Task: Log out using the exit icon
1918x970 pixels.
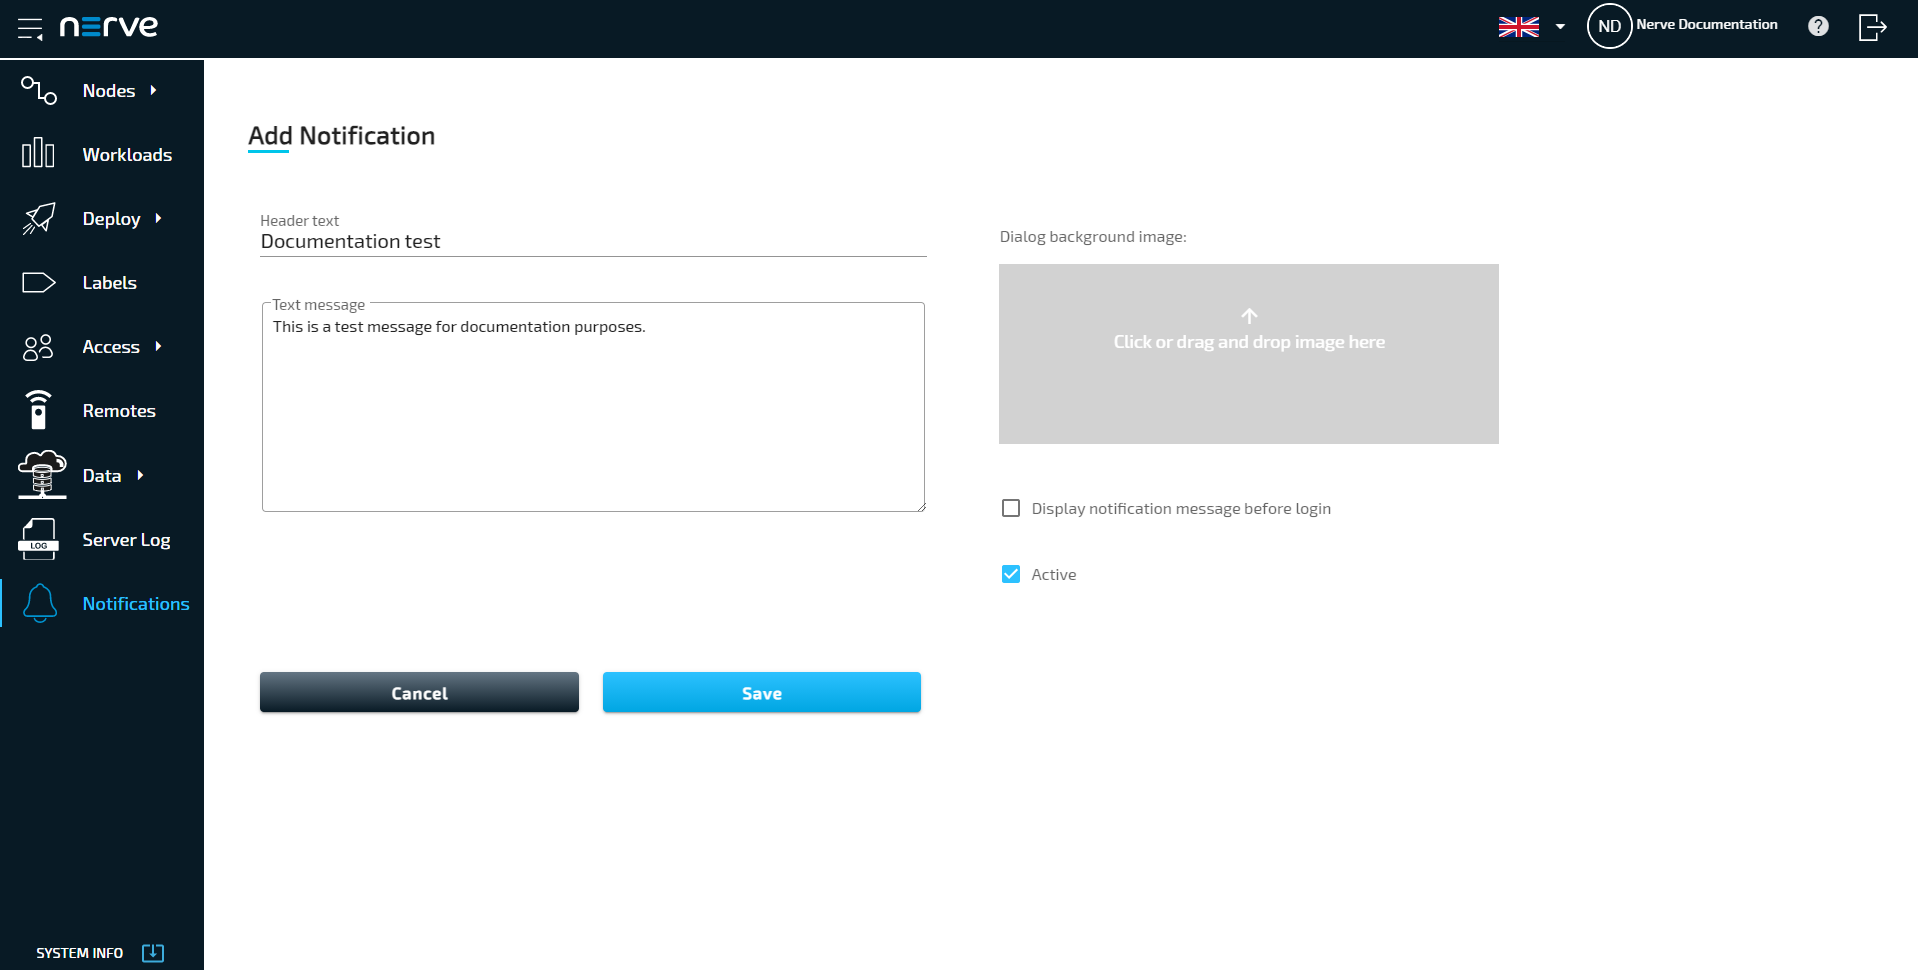Action: [x=1872, y=27]
